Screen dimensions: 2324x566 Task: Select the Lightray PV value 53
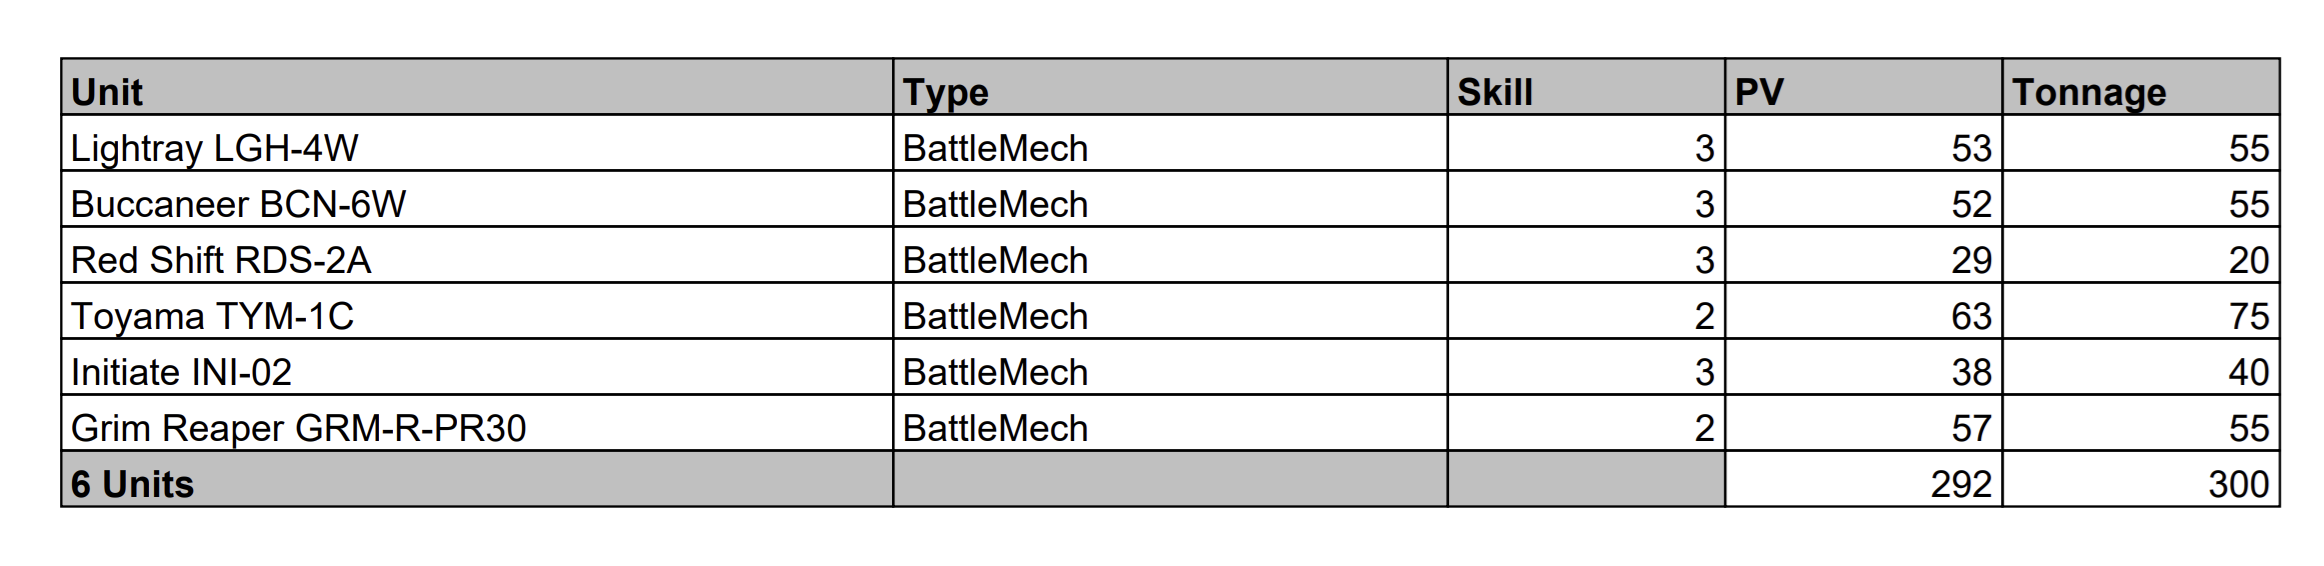point(1971,148)
